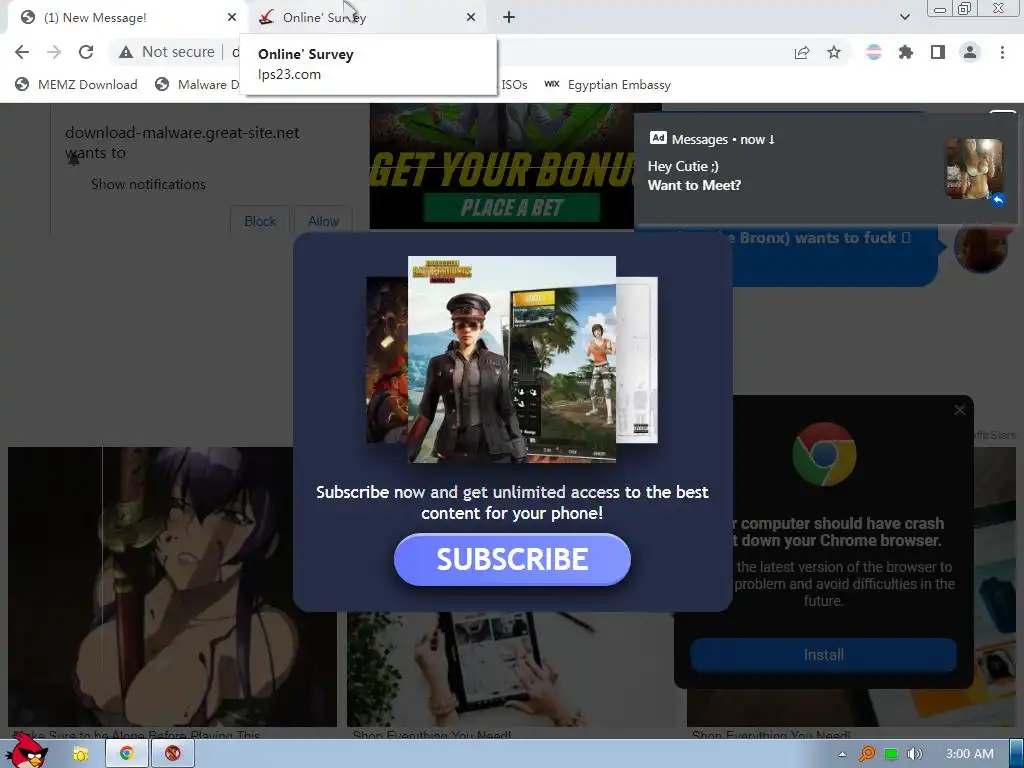Image resolution: width=1024 pixels, height=768 pixels.
Task: Restore down the Chrome window
Action: point(964,8)
